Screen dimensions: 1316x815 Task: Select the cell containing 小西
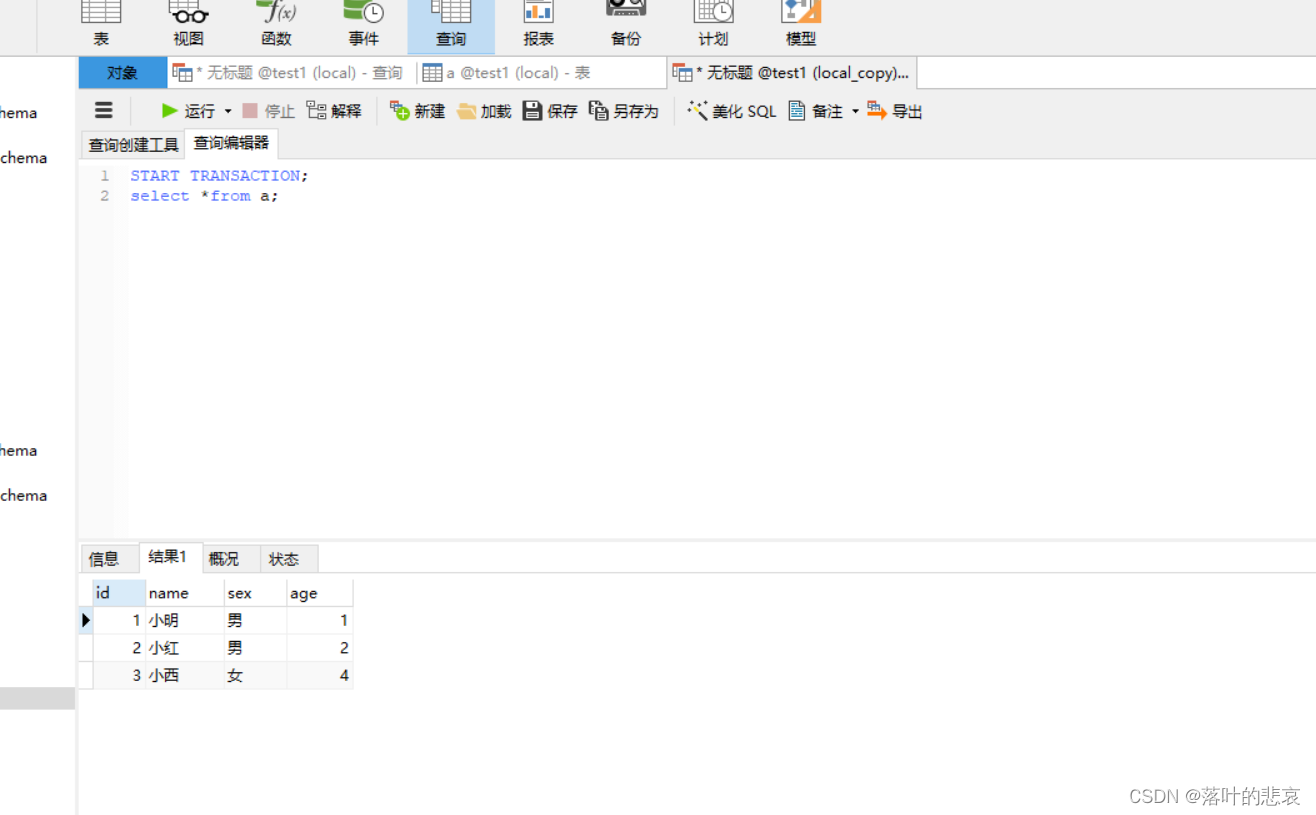point(185,676)
